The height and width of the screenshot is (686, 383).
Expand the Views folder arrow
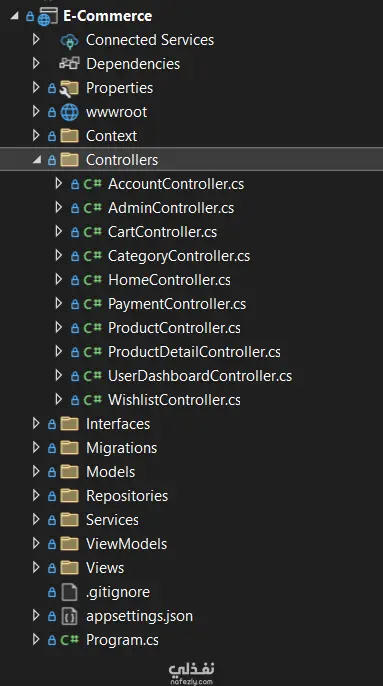pos(36,567)
